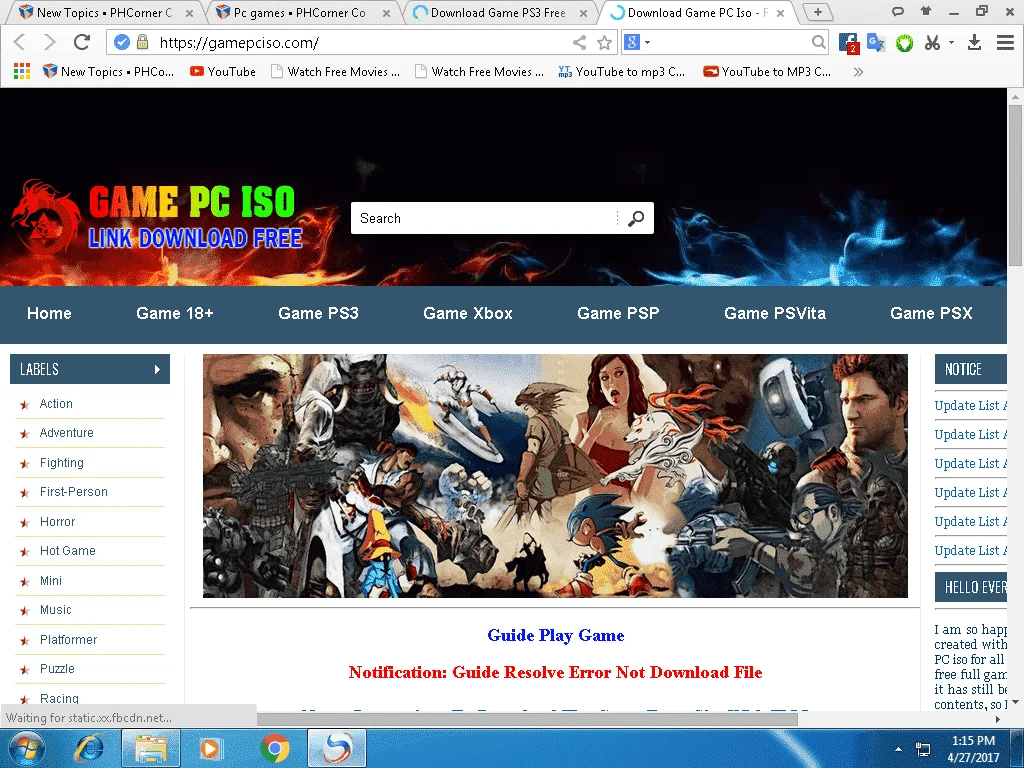Open the Horror label
Viewport: 1024px width, 768px height.
pos(57,522)
